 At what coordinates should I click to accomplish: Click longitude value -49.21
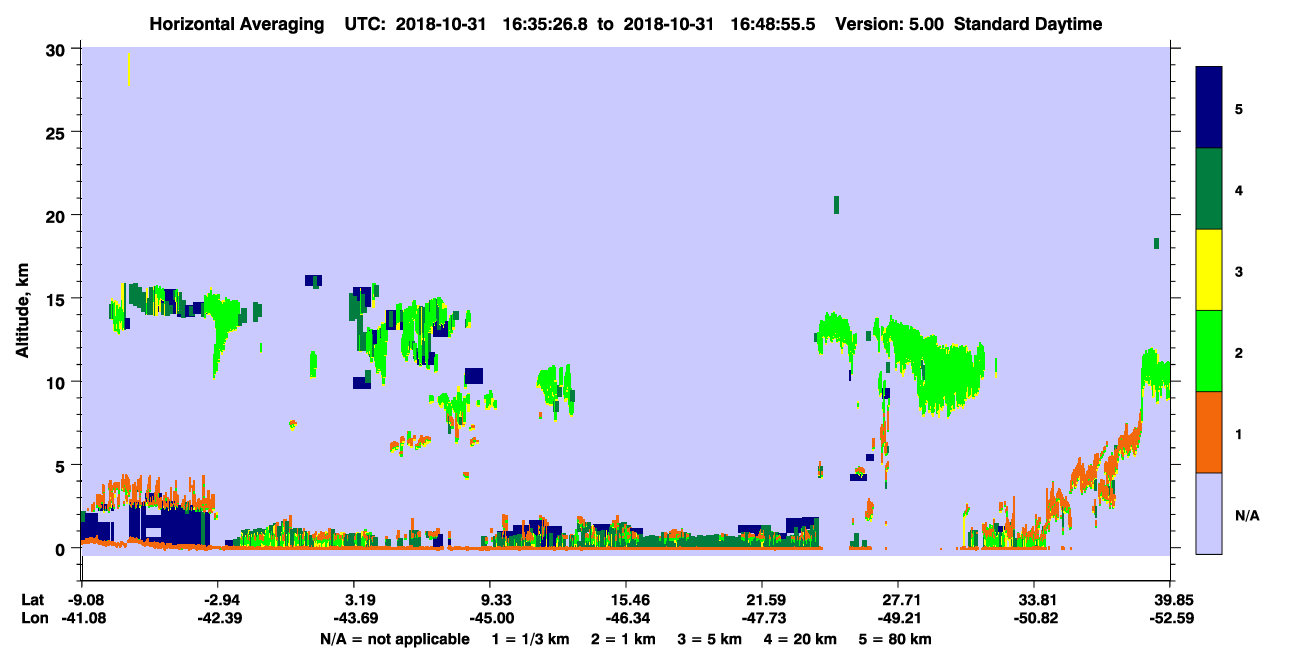[x=898, y=618]
